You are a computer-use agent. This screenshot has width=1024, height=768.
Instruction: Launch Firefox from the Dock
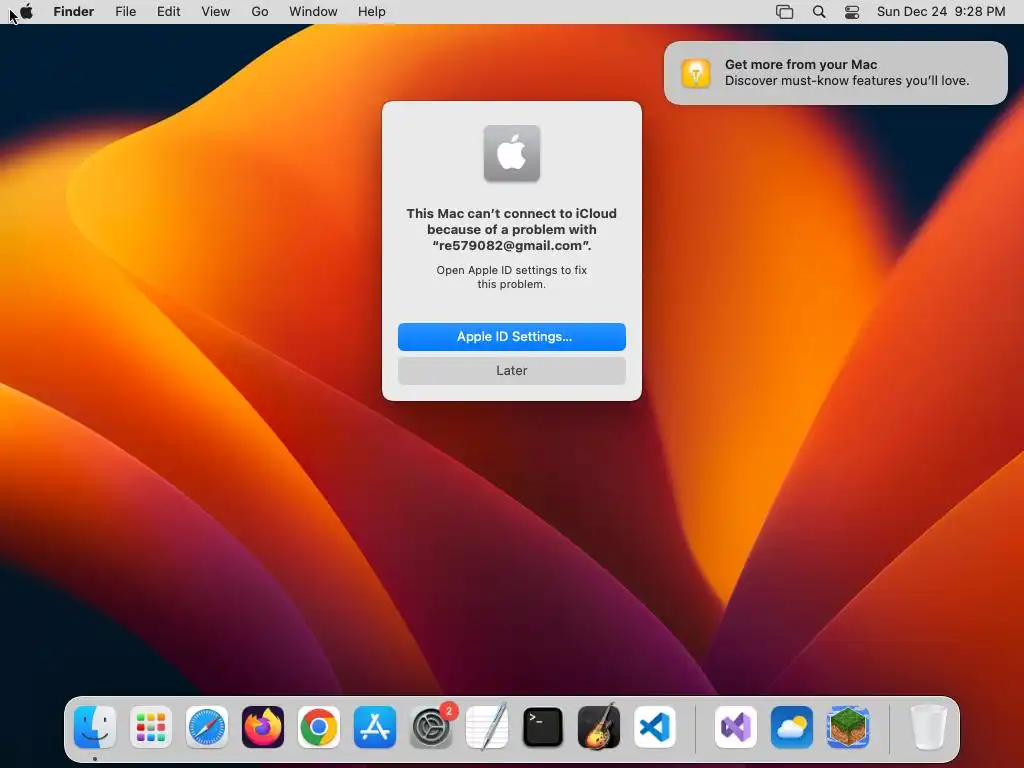click(263, 727)
